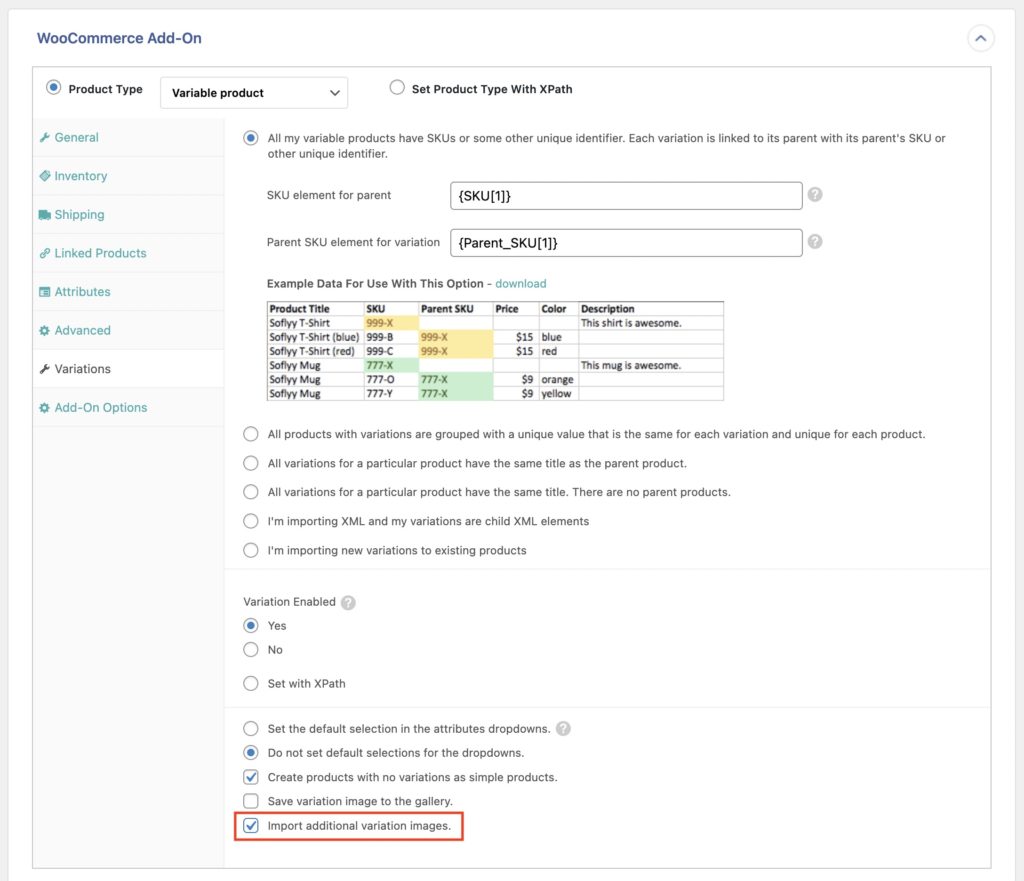Select the Attributes table icon
This screenshot has height=881, width=1024.
(x=47, y=291)
